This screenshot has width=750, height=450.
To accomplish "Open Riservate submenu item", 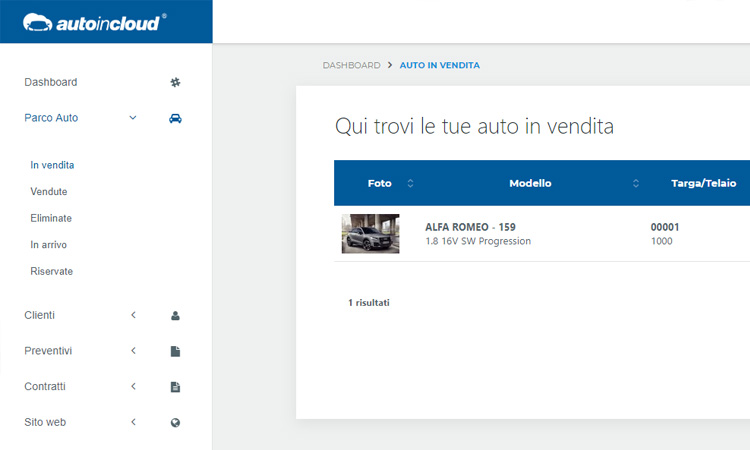I will click(x=52, y=271).
